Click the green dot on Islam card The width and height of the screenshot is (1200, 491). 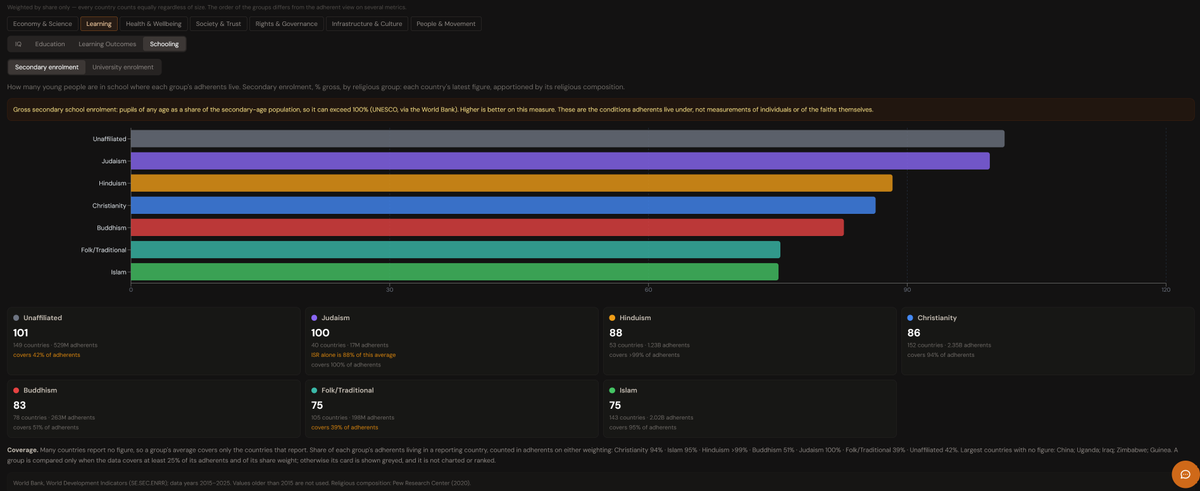[612, 390]
